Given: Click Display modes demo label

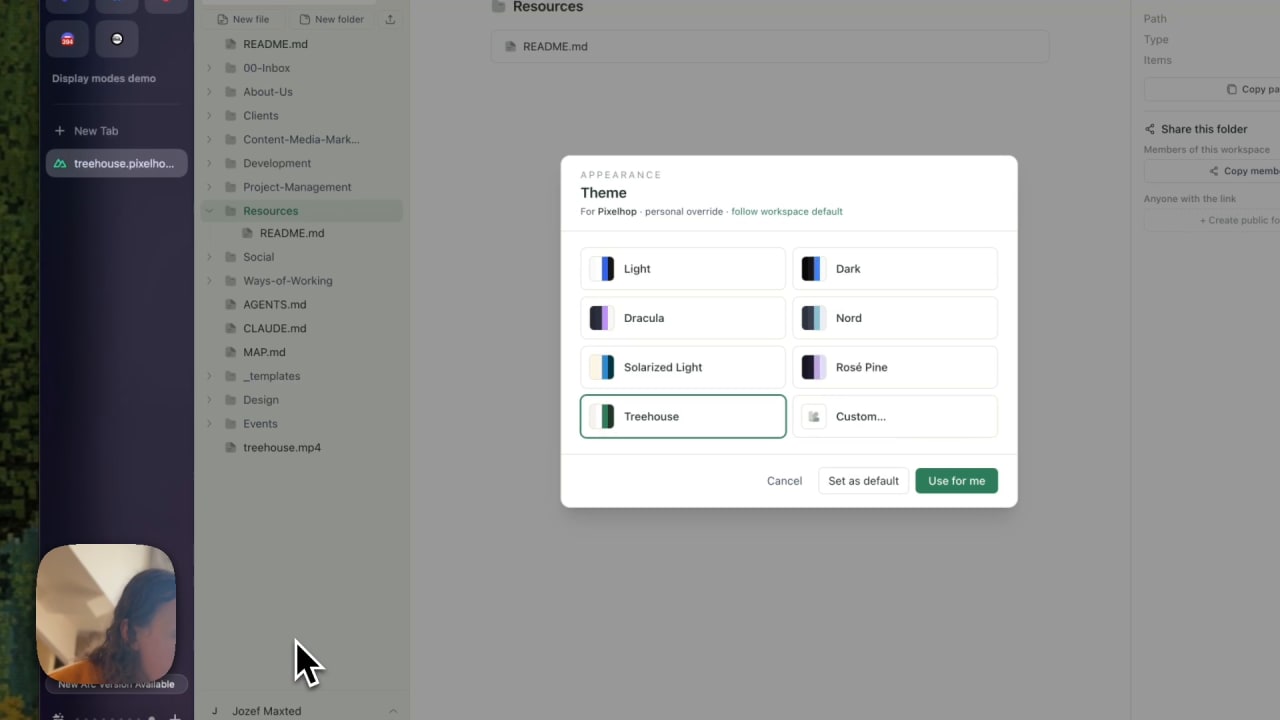Looking at the screenshot, I should pyautogui.click(x=104, y=79).
